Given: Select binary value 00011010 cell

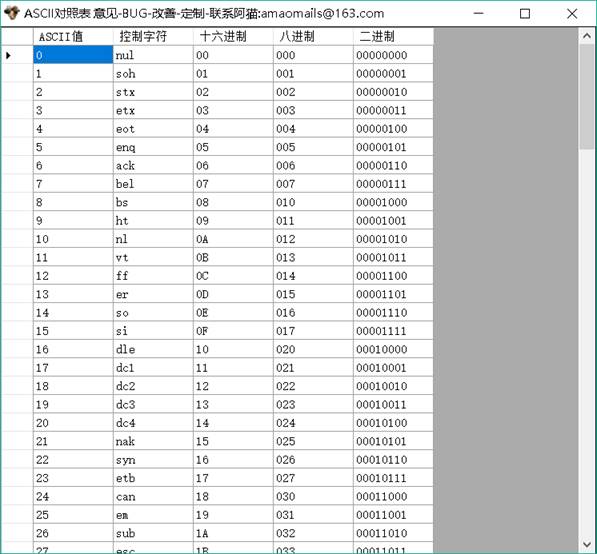Looking at the screenshot, I should coord(393,533).
